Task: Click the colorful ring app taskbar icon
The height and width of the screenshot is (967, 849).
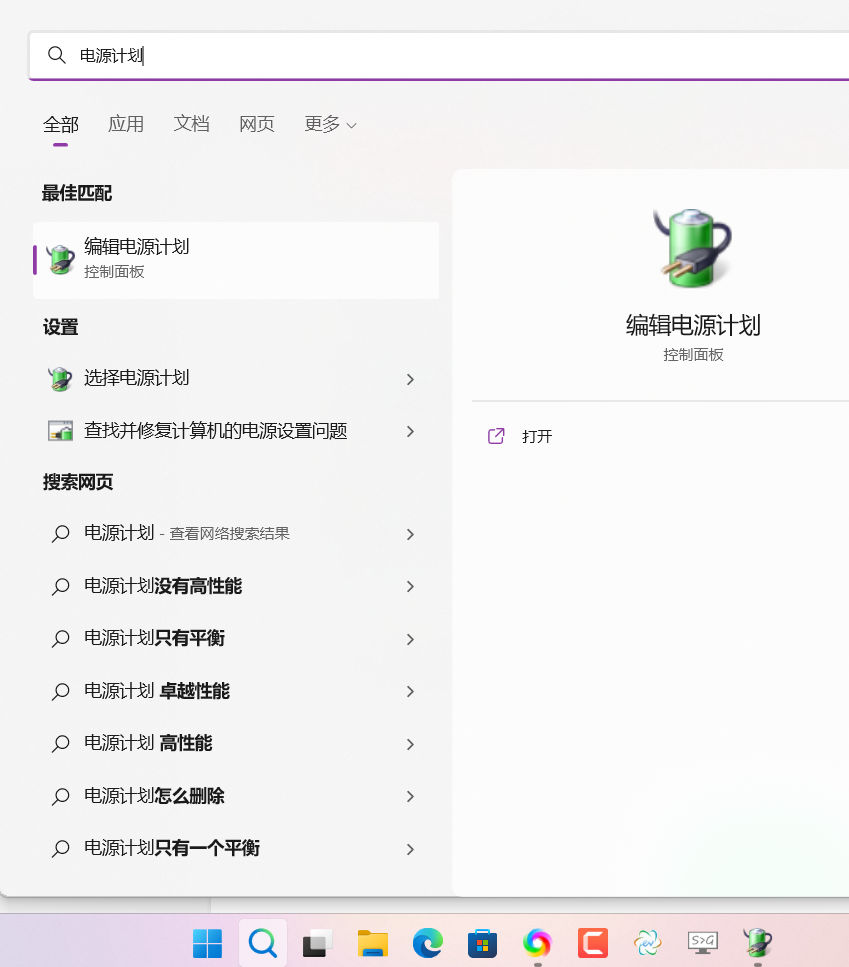Action: 538,942
